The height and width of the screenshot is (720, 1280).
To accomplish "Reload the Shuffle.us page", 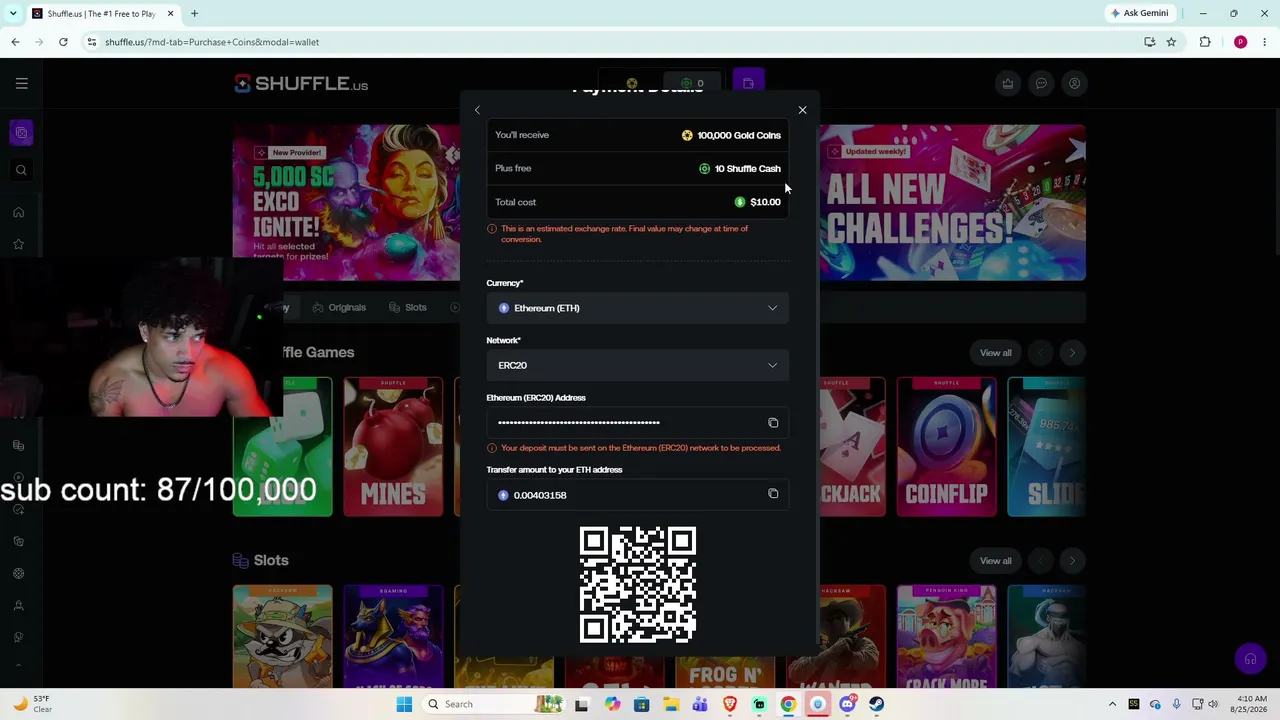I will (x=63, y=42).
